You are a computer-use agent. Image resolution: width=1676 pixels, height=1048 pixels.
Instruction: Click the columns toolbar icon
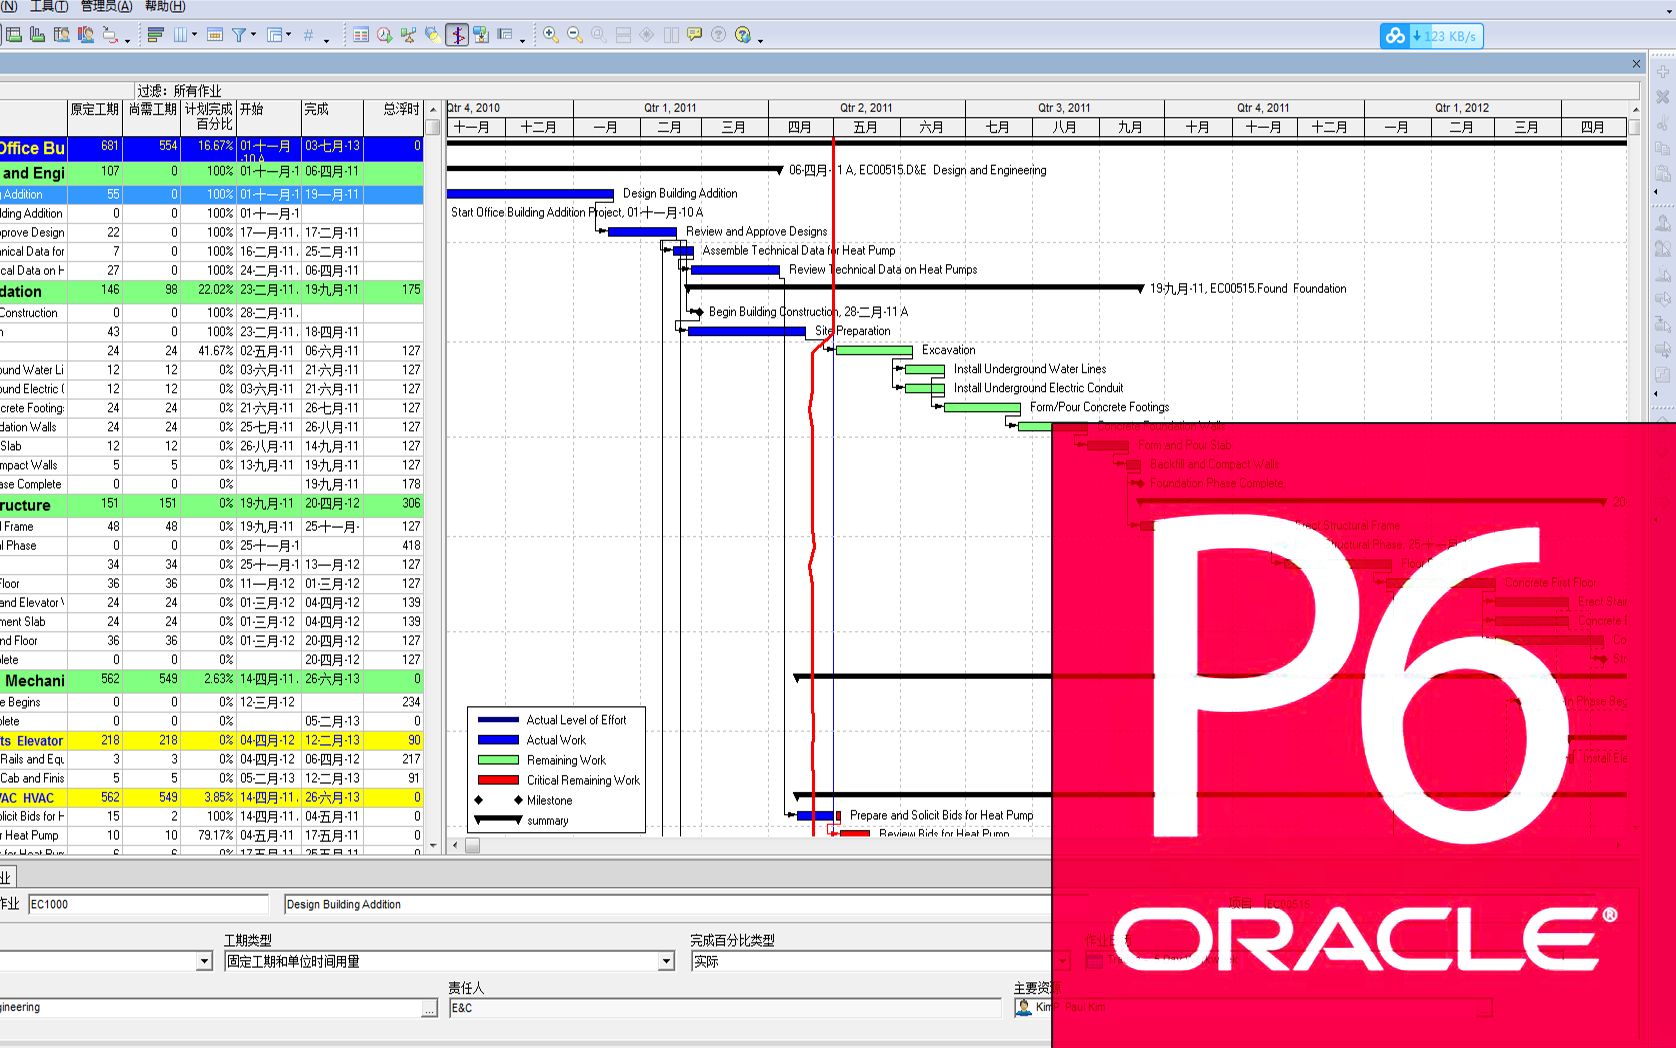(181, 35)
